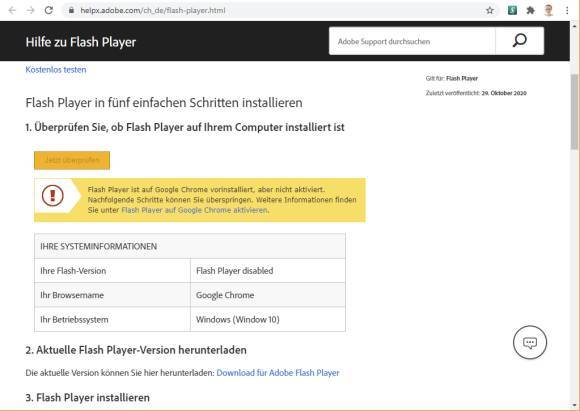Open Flash Player auf Google Chrome aktivieren link
This screenshot has height=411, width=580.
(x=194, y=210)
